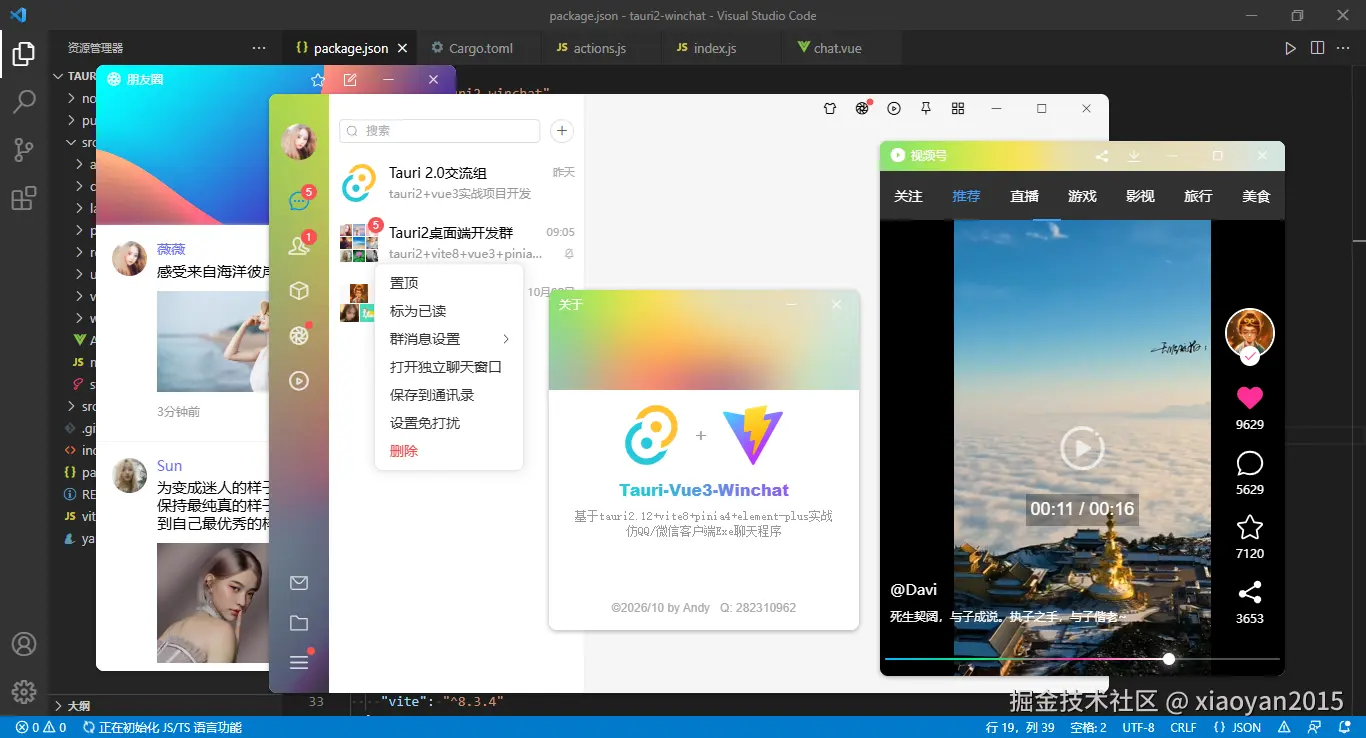Share the video via icon showing 3653
Viewport: 1366px width, 738px height.
[1250, 592]
